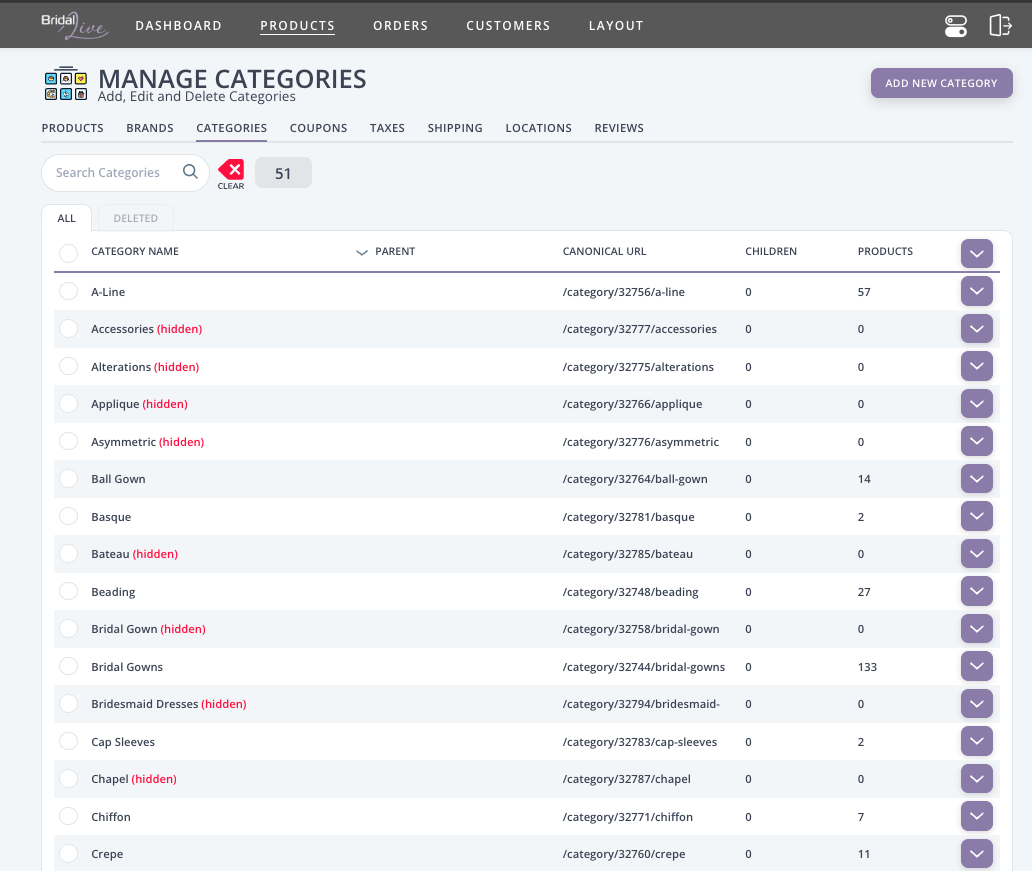Expand the Cap Sleeves row dropdown
Image resolution: width=1032 pixels, height=871 pixels.
[x=977, y=741]
